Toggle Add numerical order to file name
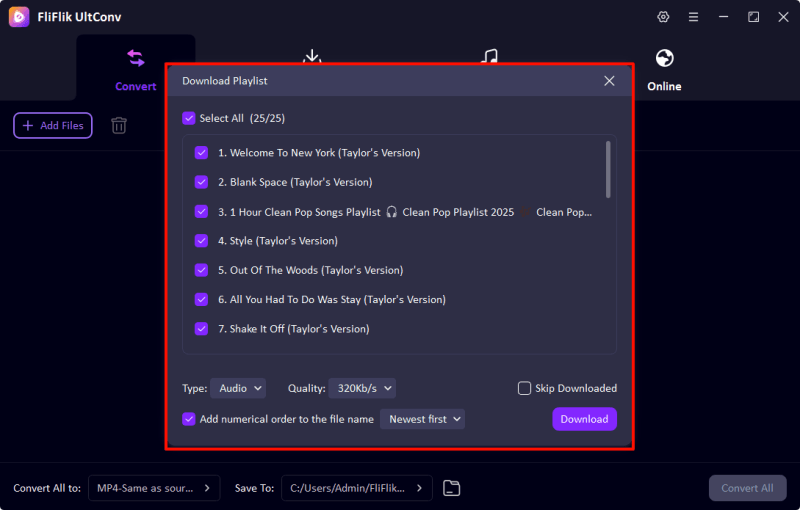This screenshot has width=800, height=510. [x=189, y=419]
